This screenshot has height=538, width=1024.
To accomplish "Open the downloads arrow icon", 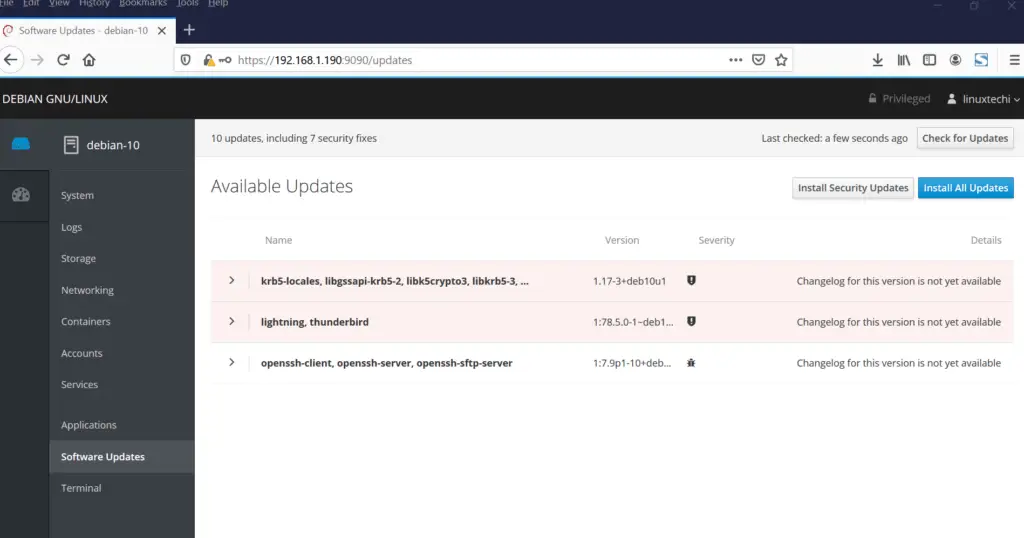I will pyautogui.click(x=878, y=60).
